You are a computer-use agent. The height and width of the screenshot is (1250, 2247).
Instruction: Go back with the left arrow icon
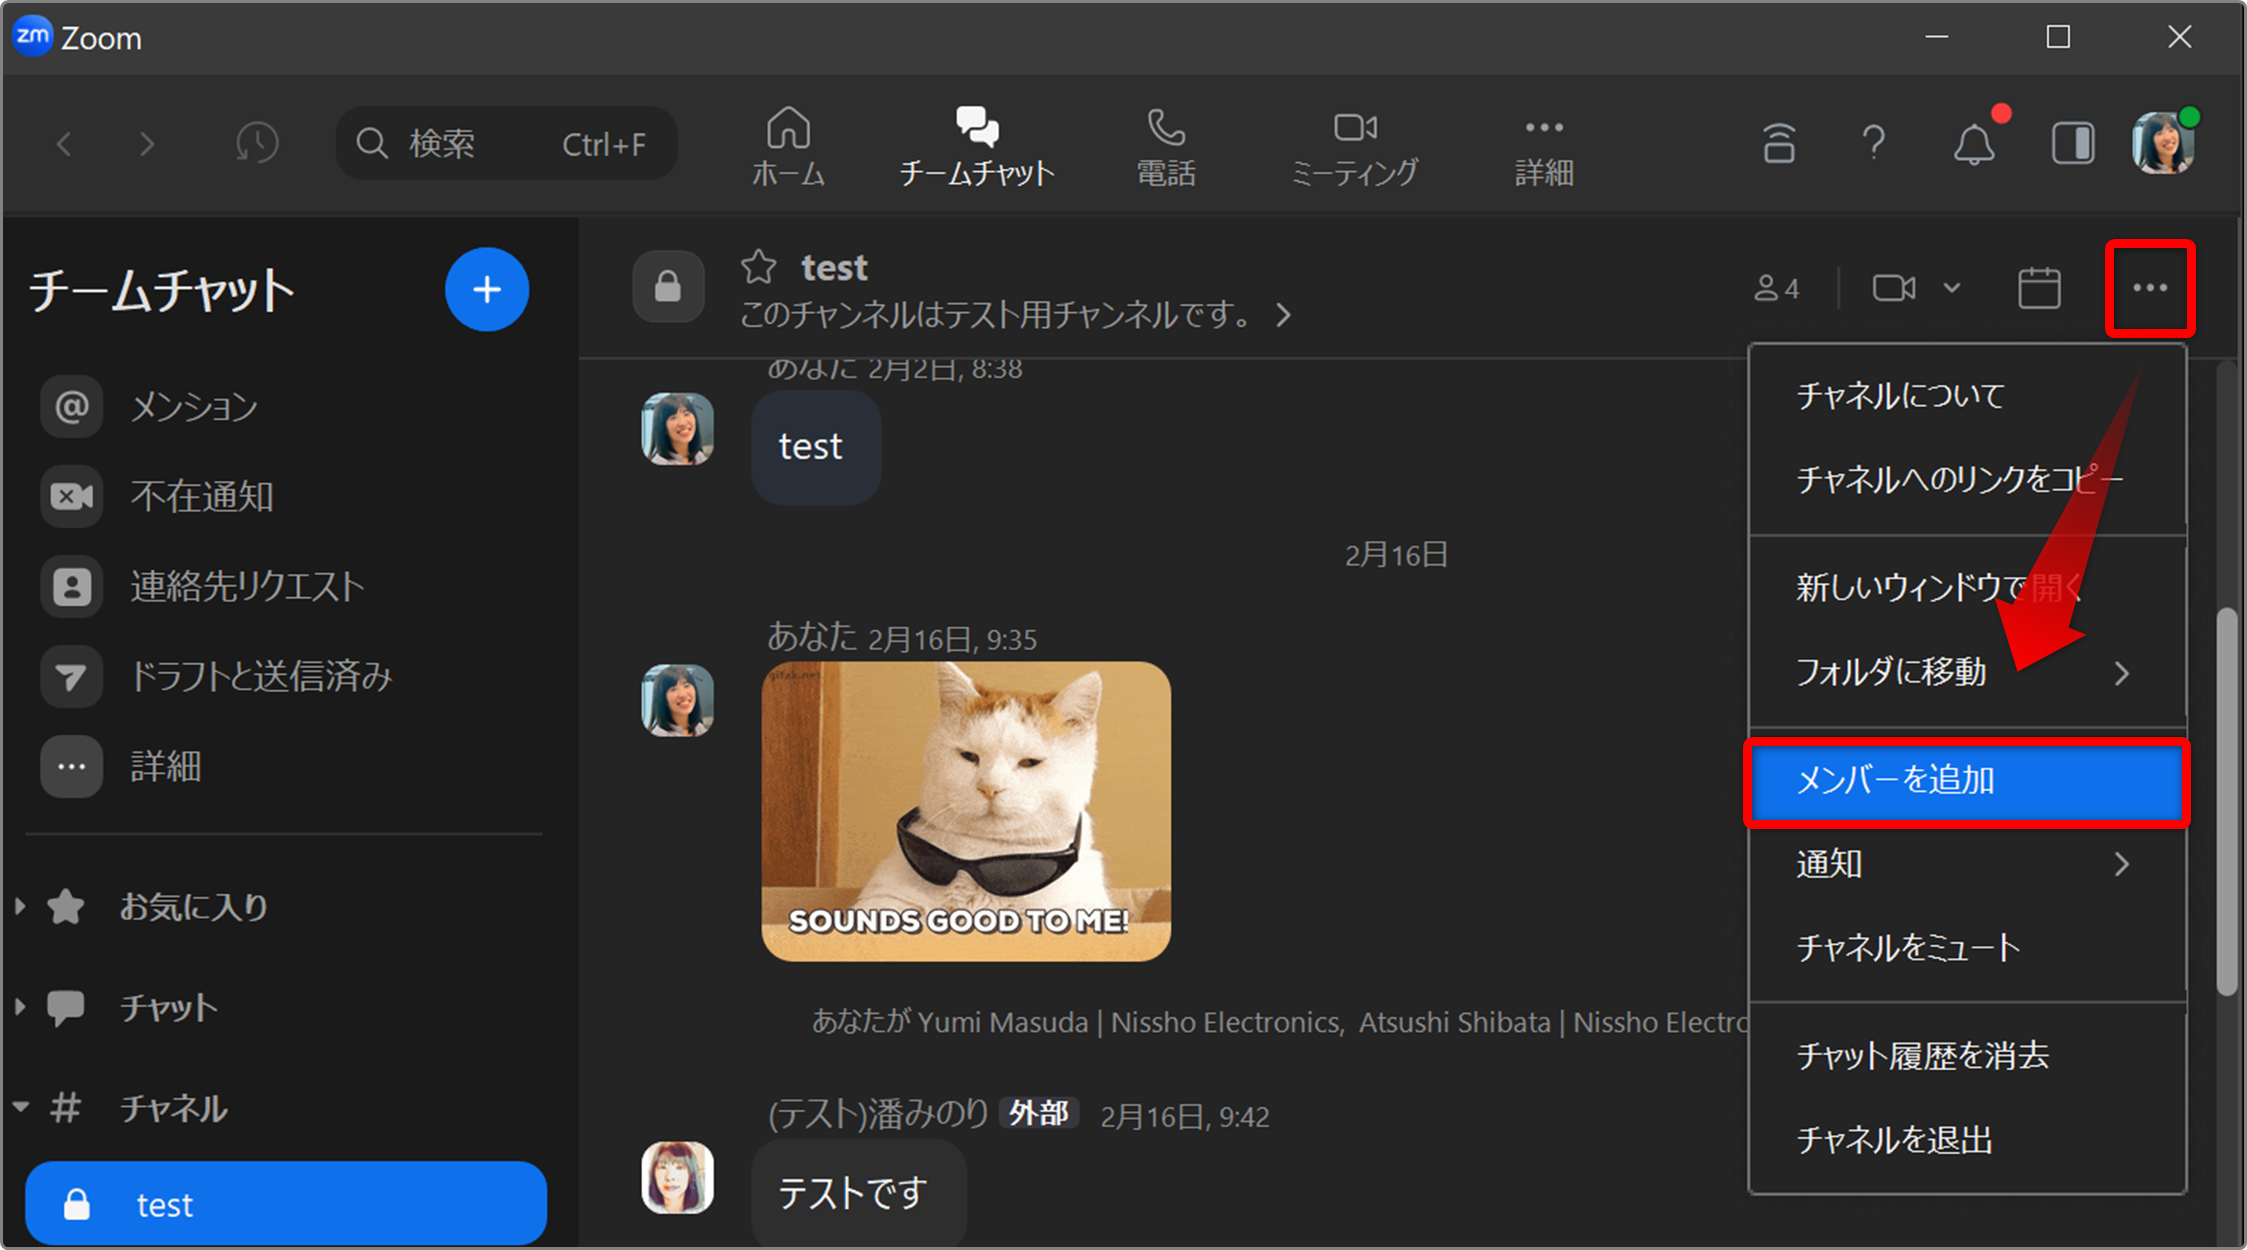pyautogui.click(x=65, y=144)
